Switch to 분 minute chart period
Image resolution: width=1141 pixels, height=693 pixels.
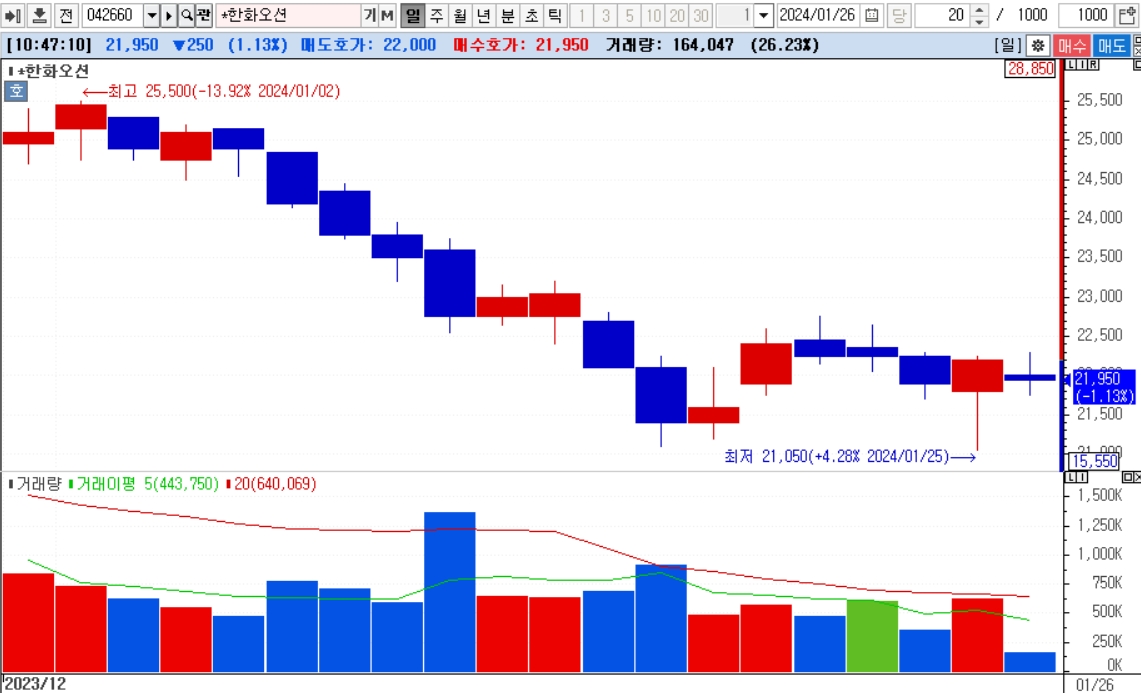[x=508, y=15]
